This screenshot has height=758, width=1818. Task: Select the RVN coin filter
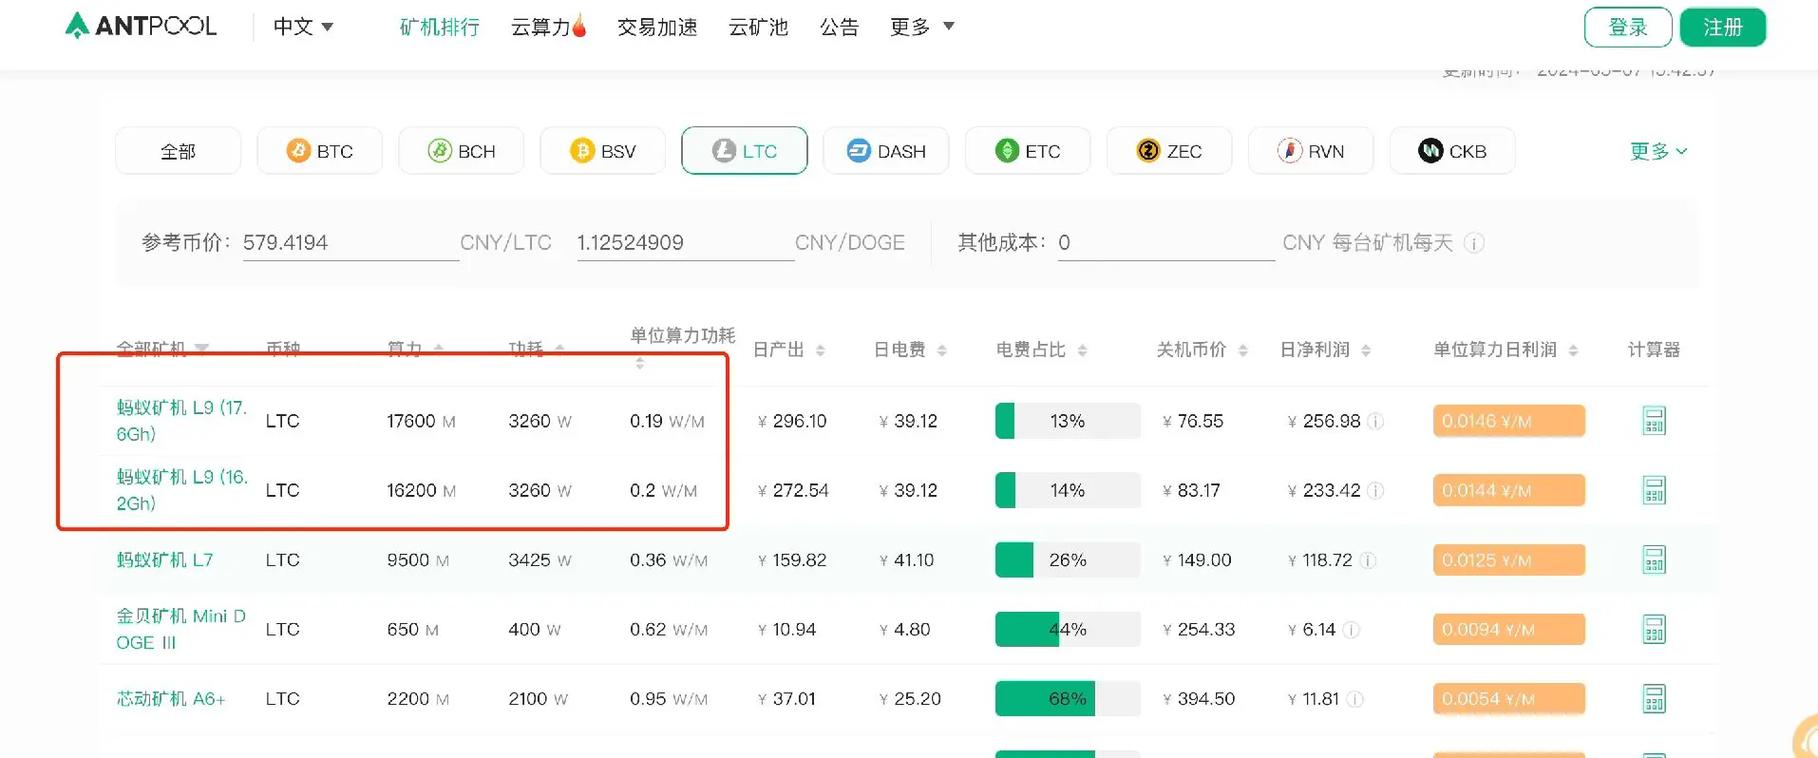(x=1311, y=151)
